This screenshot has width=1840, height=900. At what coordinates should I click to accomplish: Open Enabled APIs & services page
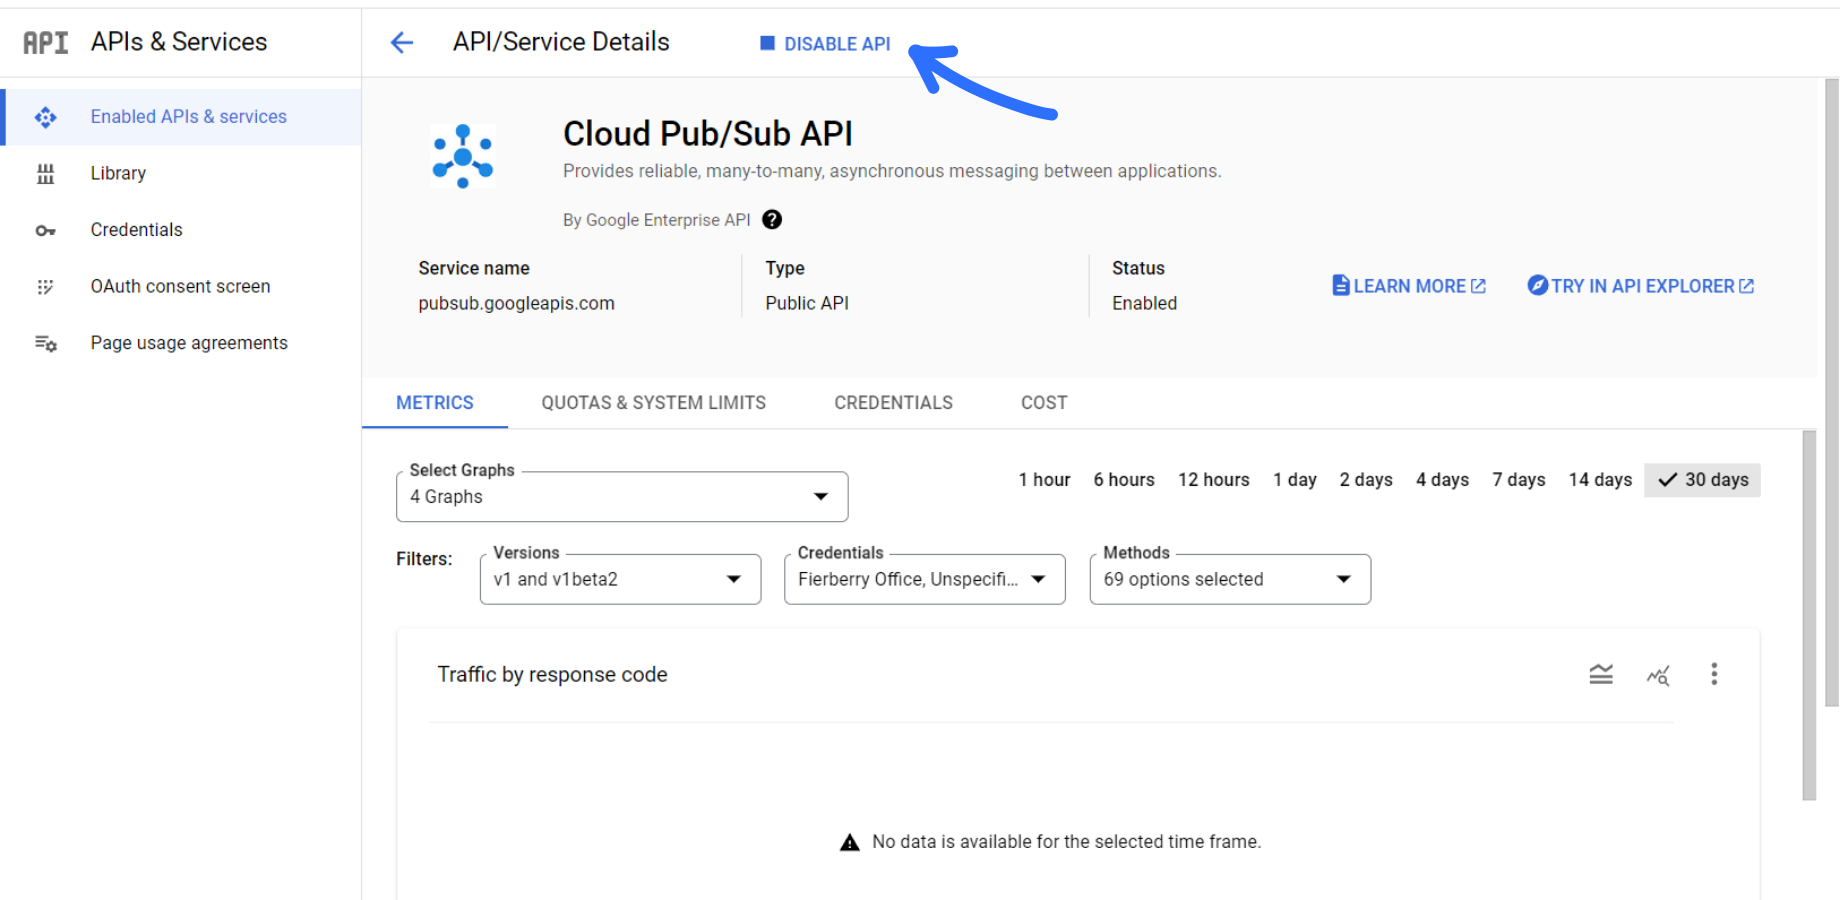tap(181, 117)
